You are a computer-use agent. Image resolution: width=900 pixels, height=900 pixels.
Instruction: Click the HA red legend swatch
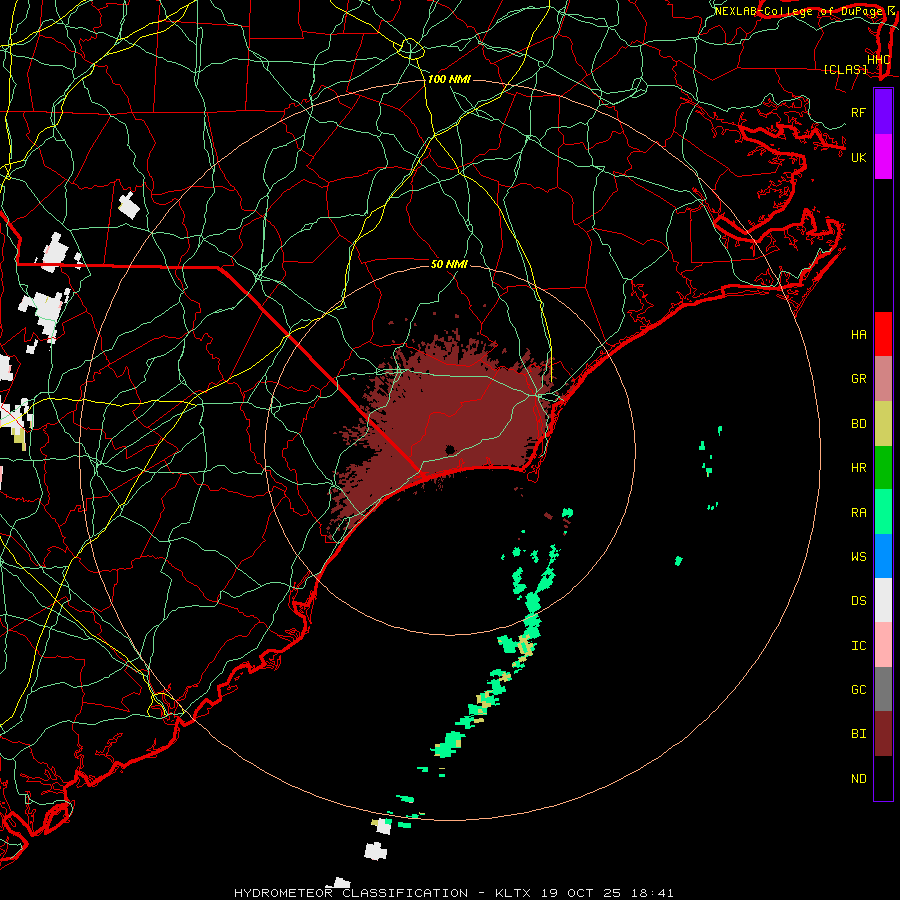click(x=883, y=334)
